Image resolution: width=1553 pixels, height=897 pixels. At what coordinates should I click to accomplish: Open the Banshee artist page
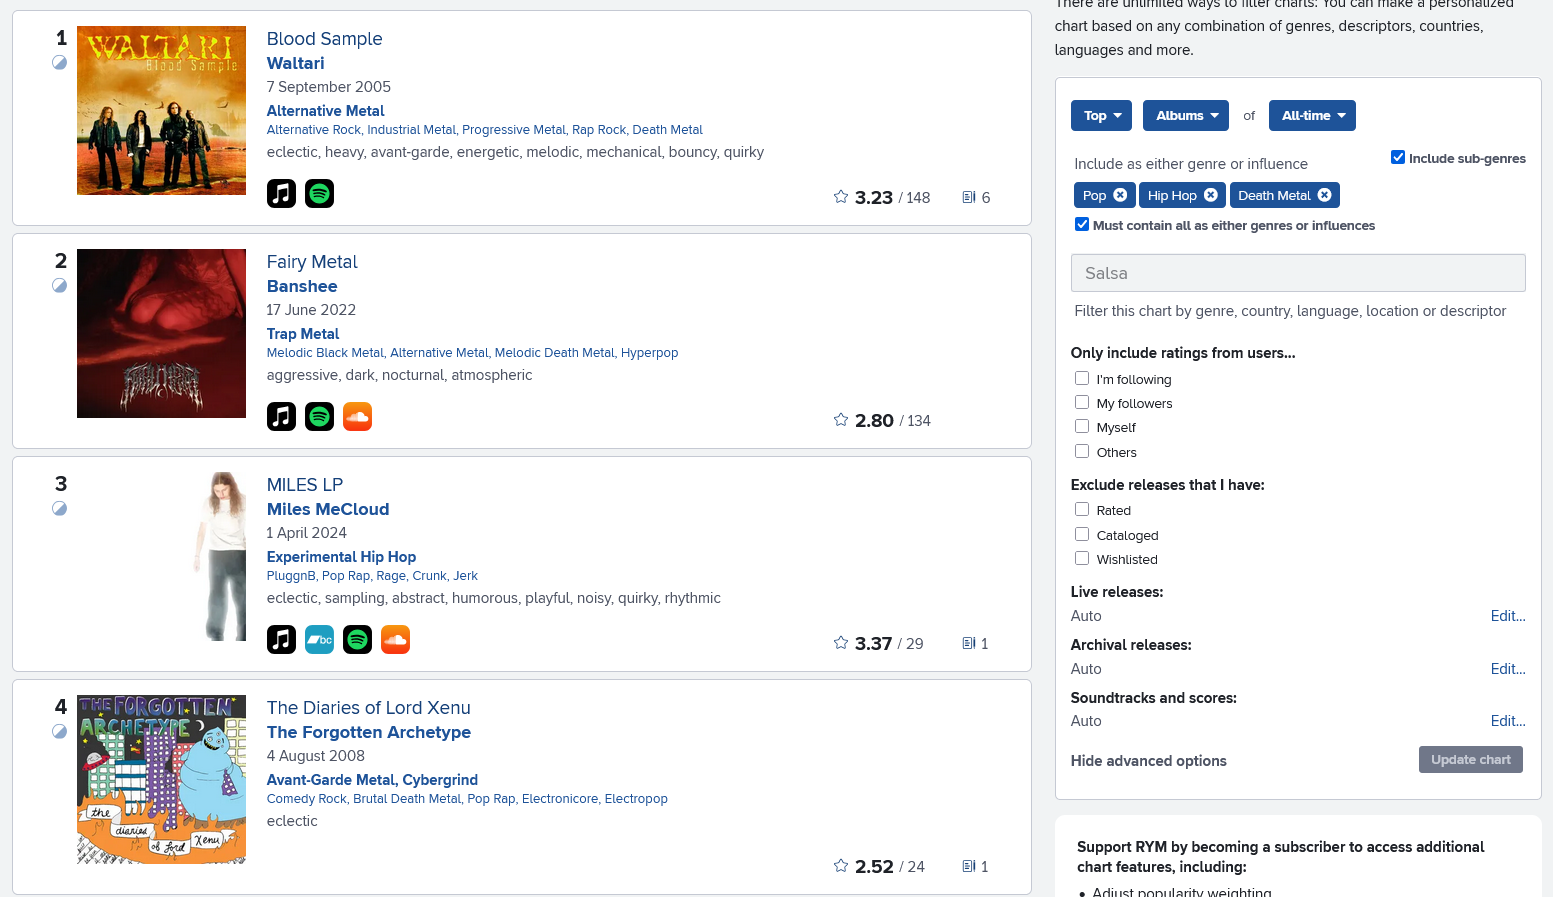click(302, 286)
